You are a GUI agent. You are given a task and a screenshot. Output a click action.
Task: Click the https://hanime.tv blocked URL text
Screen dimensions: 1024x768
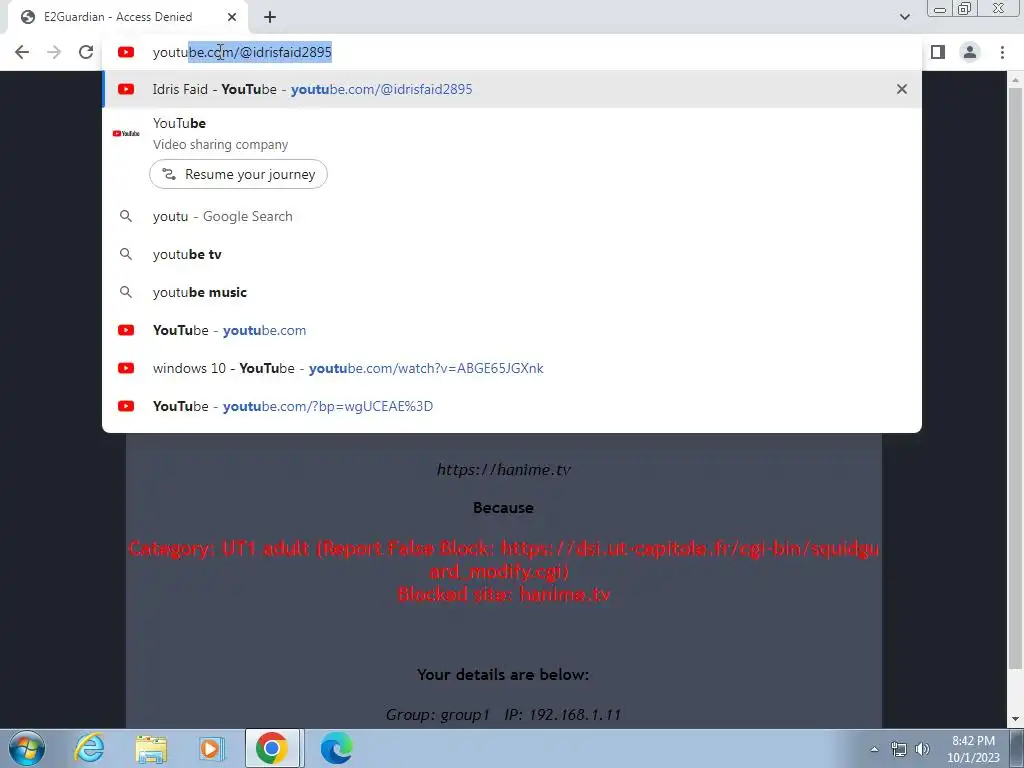coord(504,470)
